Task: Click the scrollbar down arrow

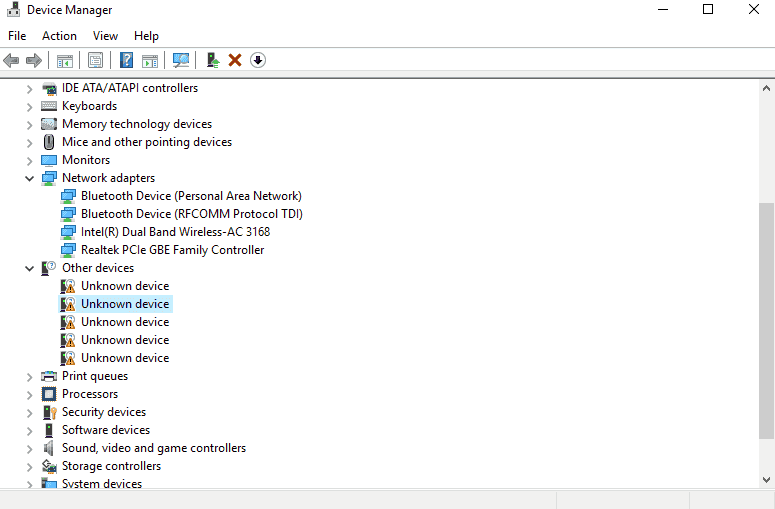Action: point(766,479)
